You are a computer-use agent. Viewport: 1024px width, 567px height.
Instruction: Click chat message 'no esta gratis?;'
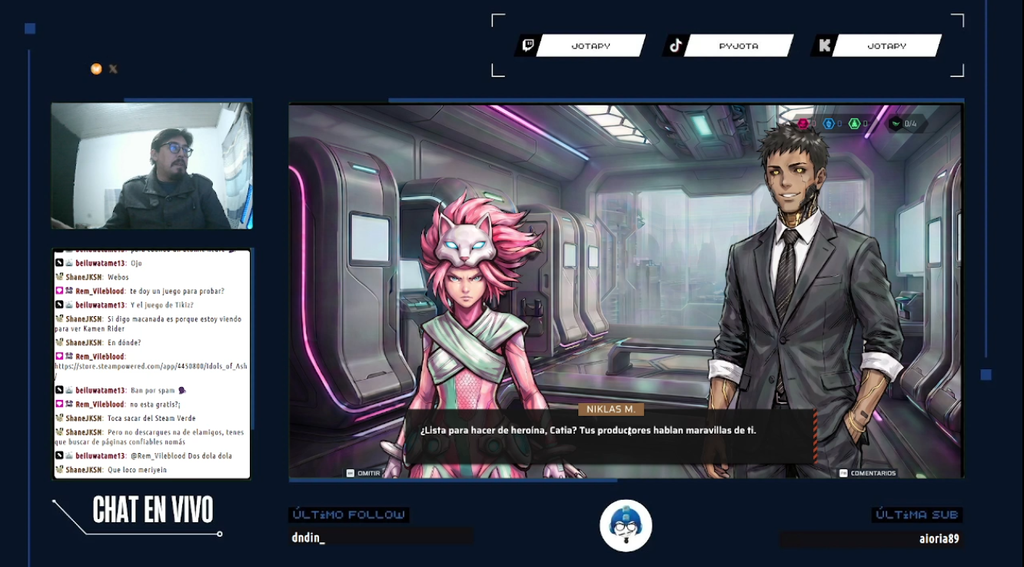pos(155,404)
